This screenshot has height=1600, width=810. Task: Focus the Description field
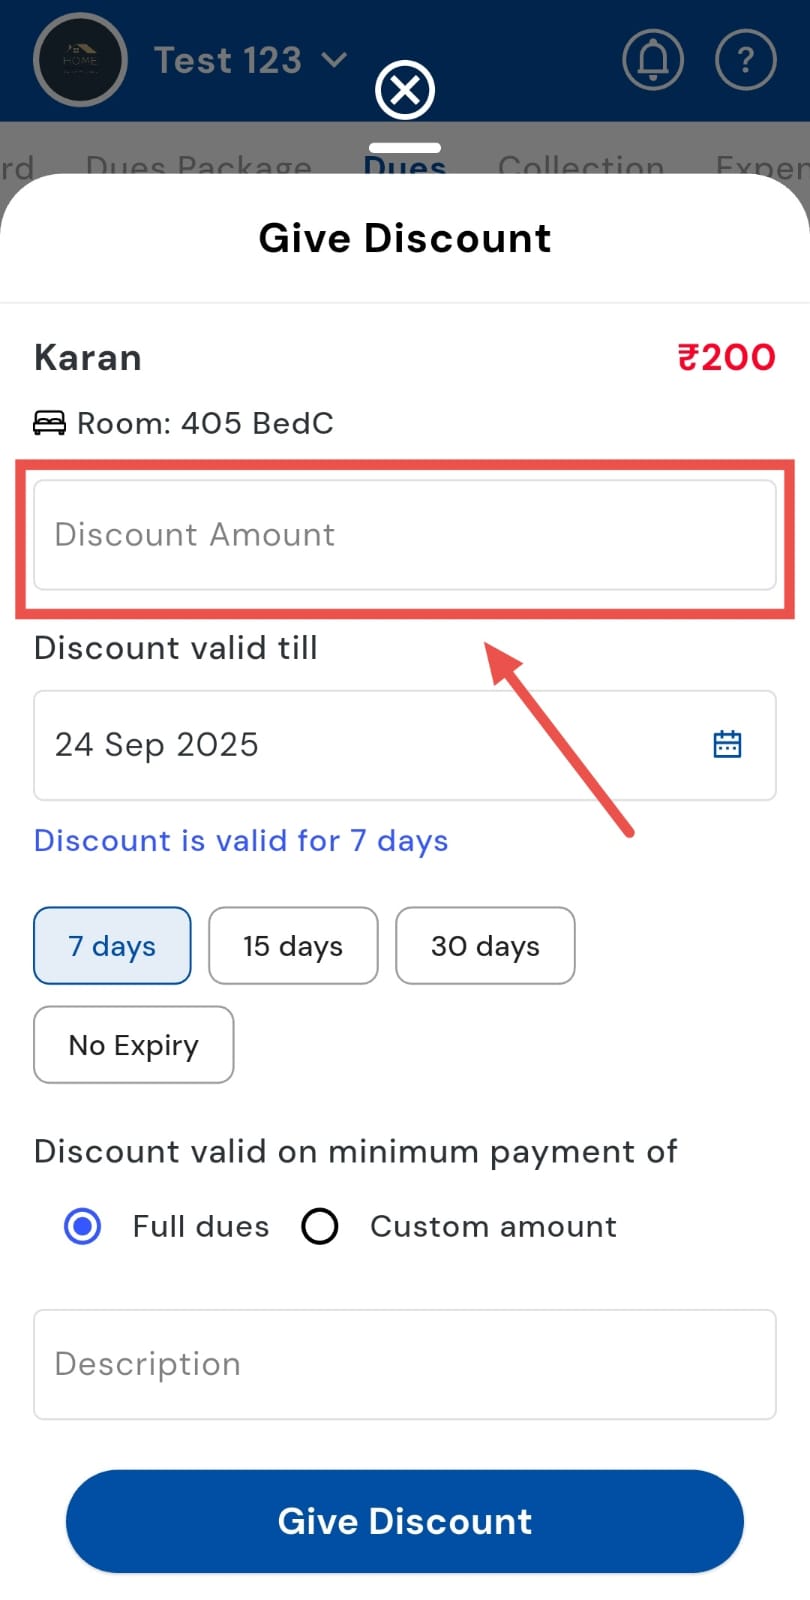click(x=404, y=1364)
